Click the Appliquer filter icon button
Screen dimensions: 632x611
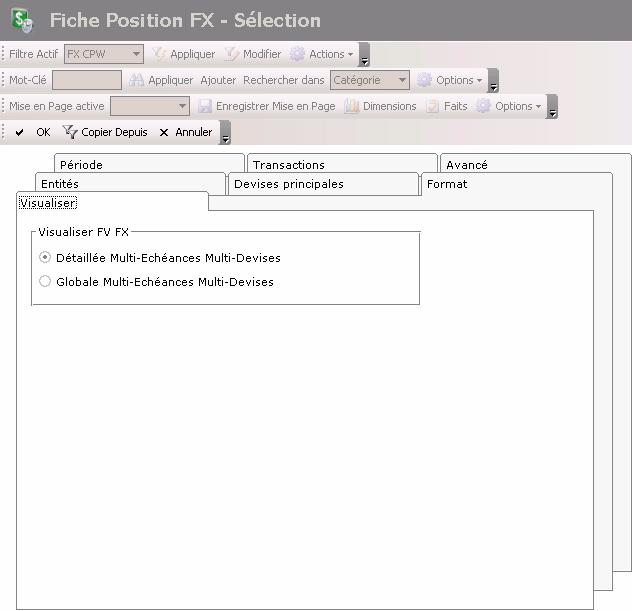tap(159, 54)
